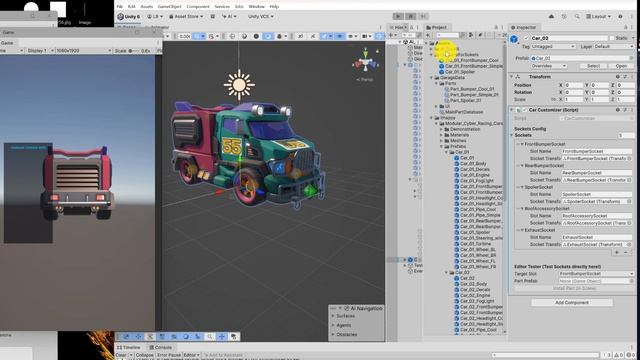Screen dimensions: 640x360
Task: Open the Component menu
Action: coord(198,7)
